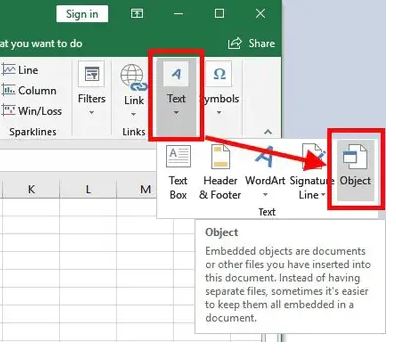Image resolution: width=396 pixels, height=361 pixels.
Task: Click the Sign in button
Action: pos(82,14)
